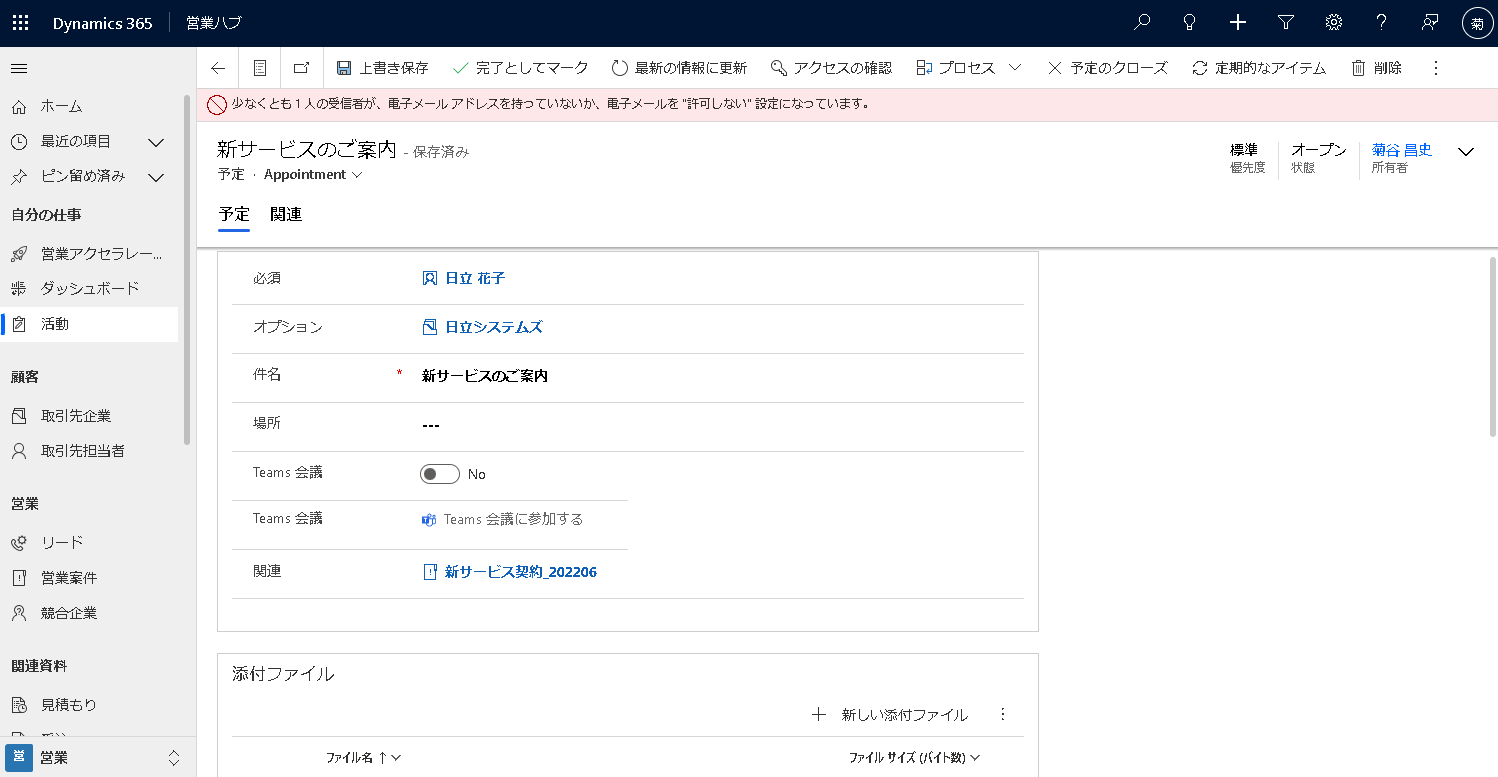Refresh with 最新の情報に更新
Viewport: 1498px width, 777px height.
(x=679, y=68)
